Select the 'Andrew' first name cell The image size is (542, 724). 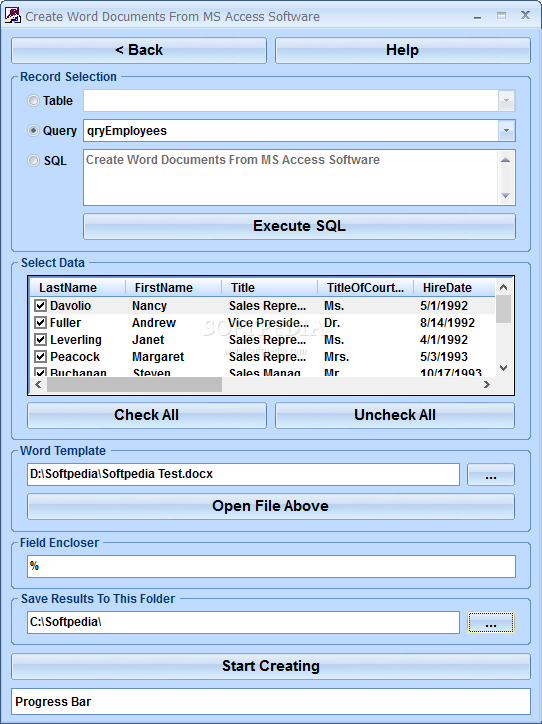coord(154,323)
